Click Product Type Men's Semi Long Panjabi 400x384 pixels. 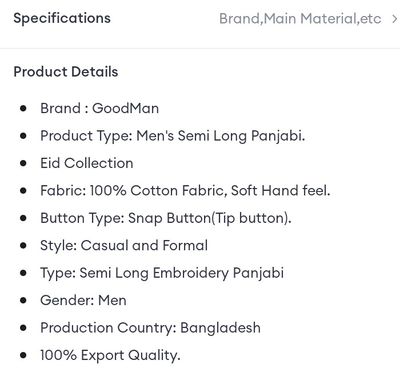[x=172, y=136]
